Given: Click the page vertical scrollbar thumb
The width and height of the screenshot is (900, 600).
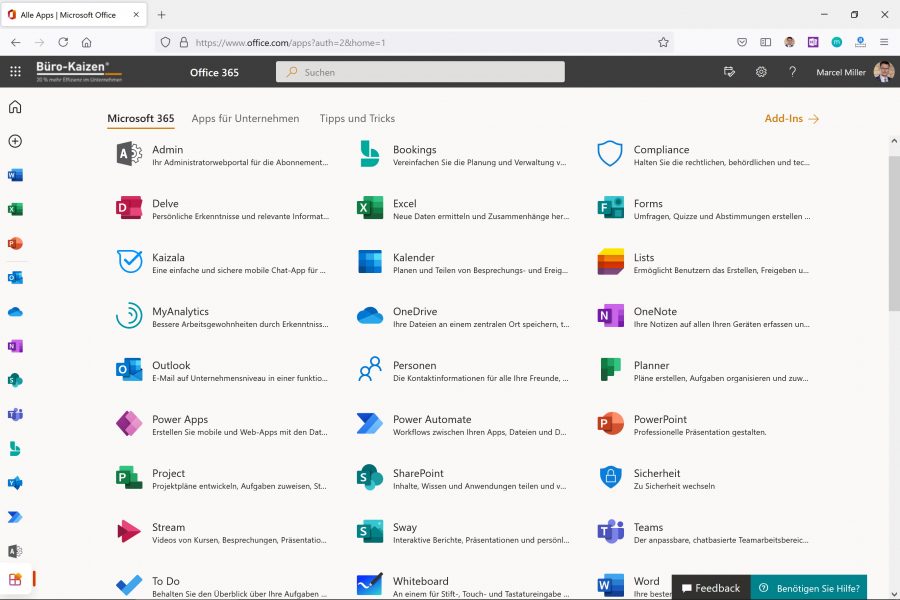Looking at the screenshot, I should point(894,233).
